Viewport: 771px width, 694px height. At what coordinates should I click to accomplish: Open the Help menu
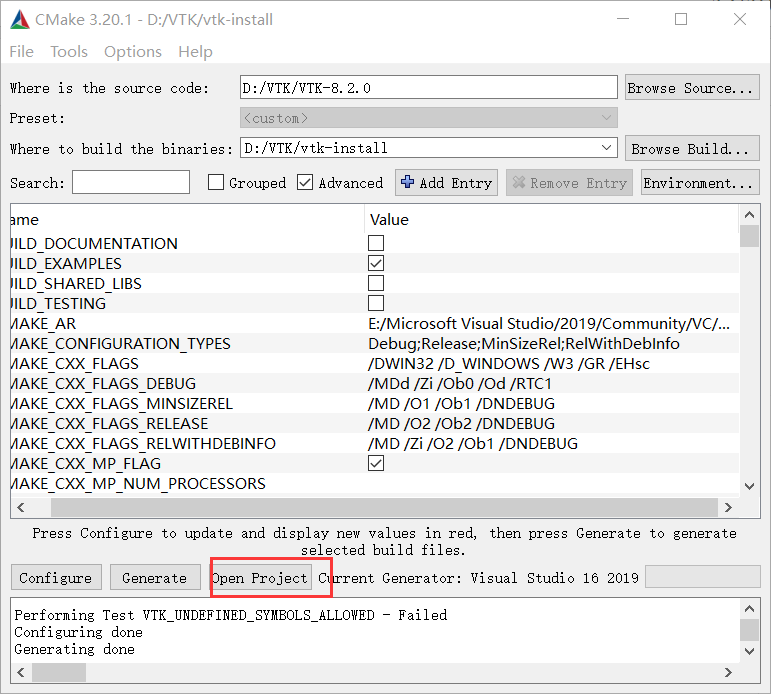tap(195, 52)
